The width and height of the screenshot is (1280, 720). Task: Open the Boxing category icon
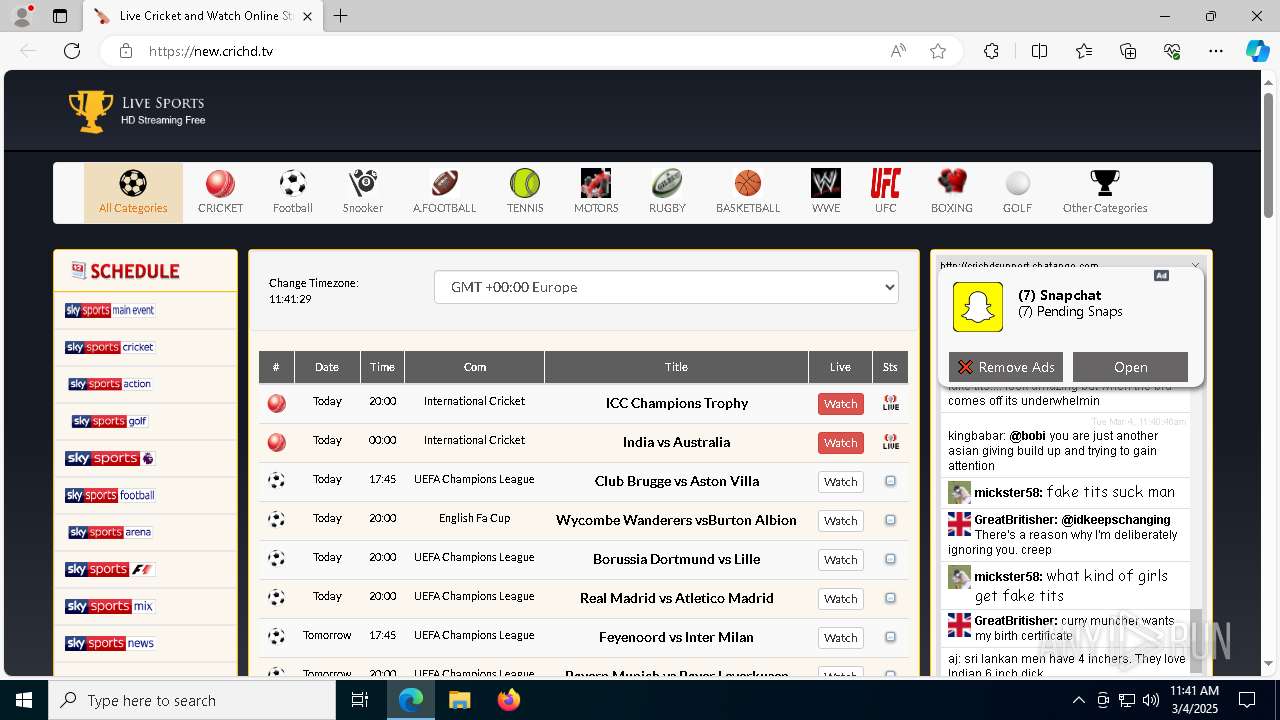click(952, 183)
